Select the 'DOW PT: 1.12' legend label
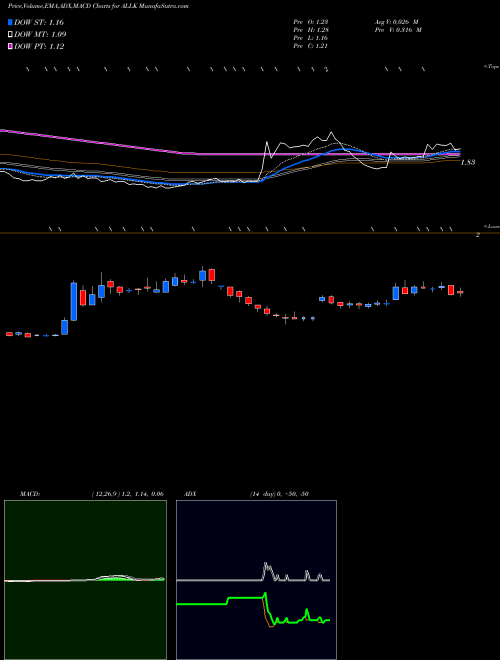 pyautogui.click(x=39, y=47)
